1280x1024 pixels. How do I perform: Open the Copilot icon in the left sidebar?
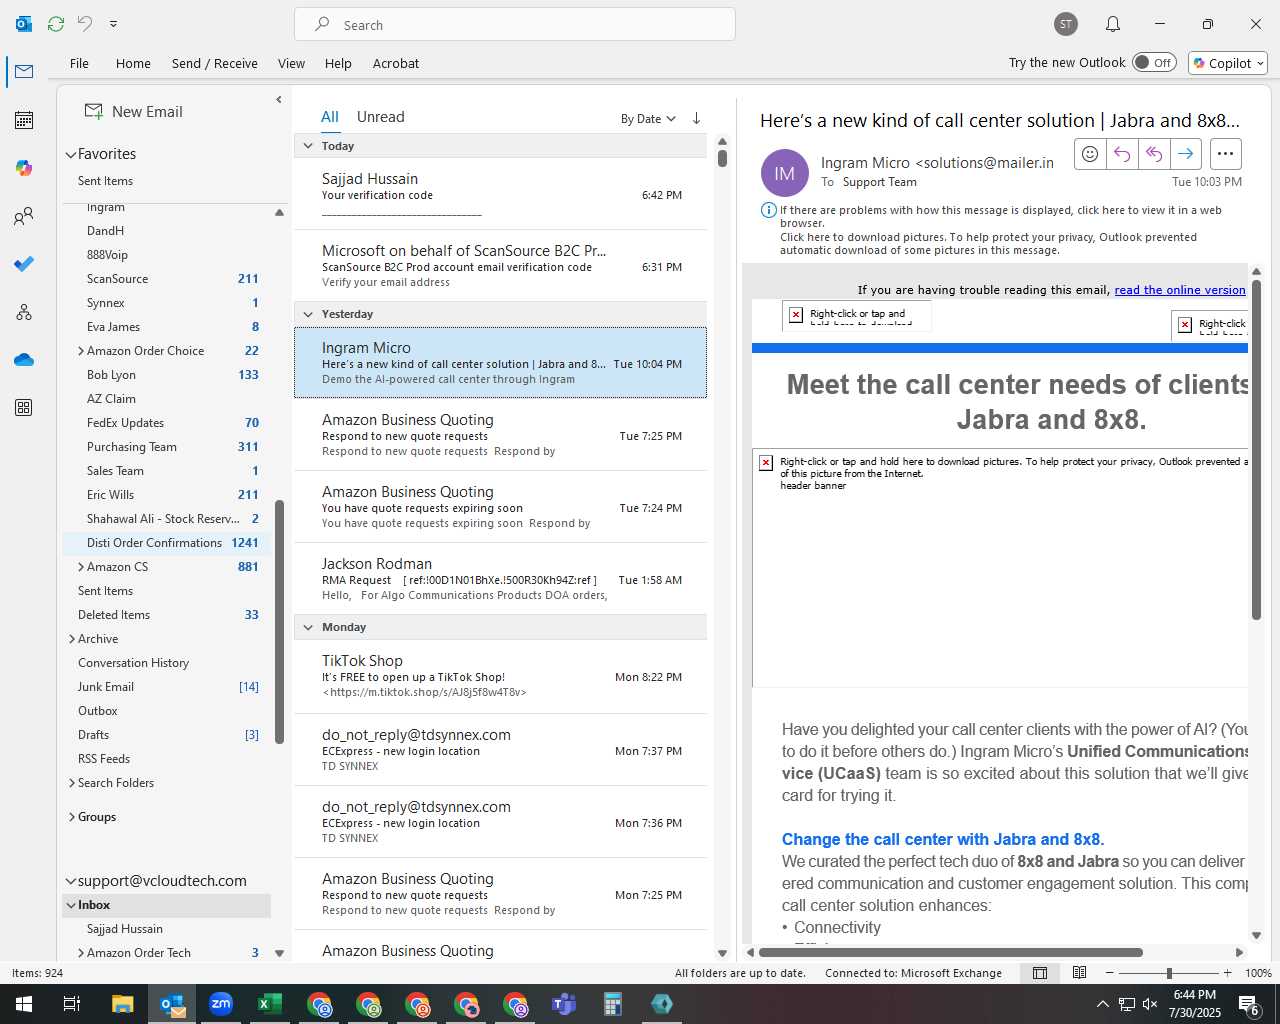24,168
